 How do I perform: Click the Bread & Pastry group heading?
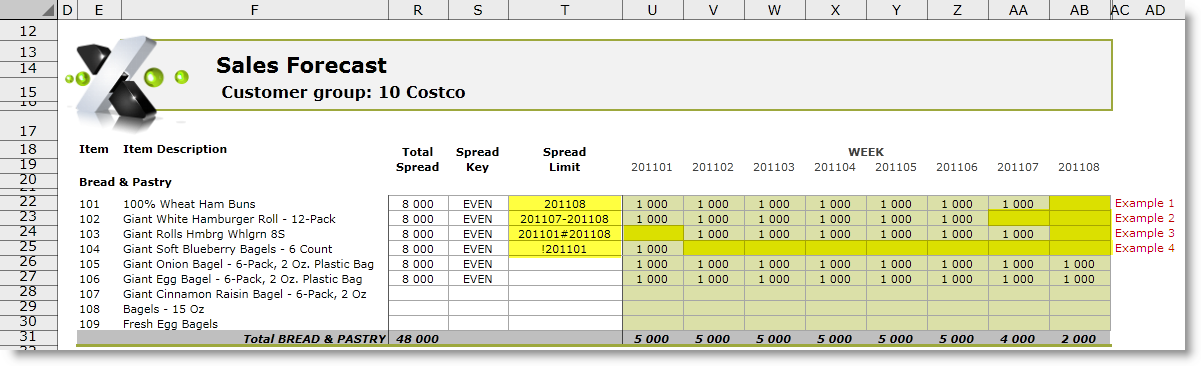coord(125,182)
